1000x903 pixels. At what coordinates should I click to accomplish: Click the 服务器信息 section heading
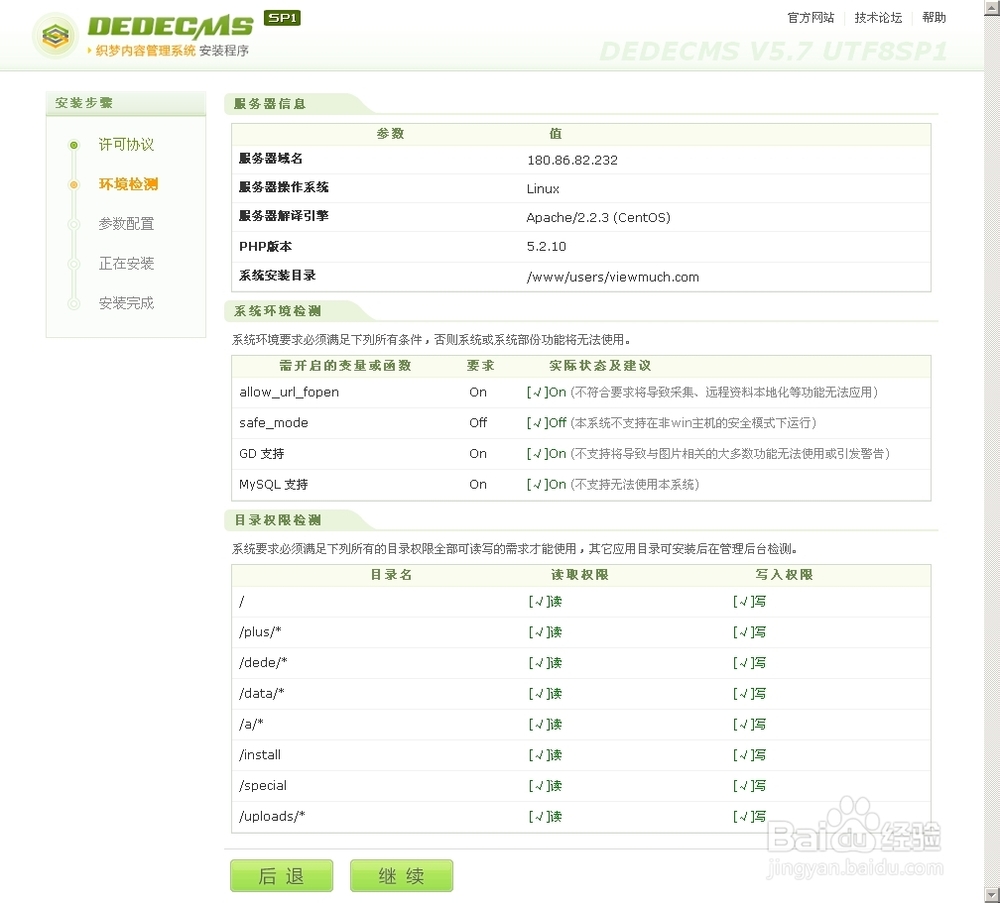point(270,104)
